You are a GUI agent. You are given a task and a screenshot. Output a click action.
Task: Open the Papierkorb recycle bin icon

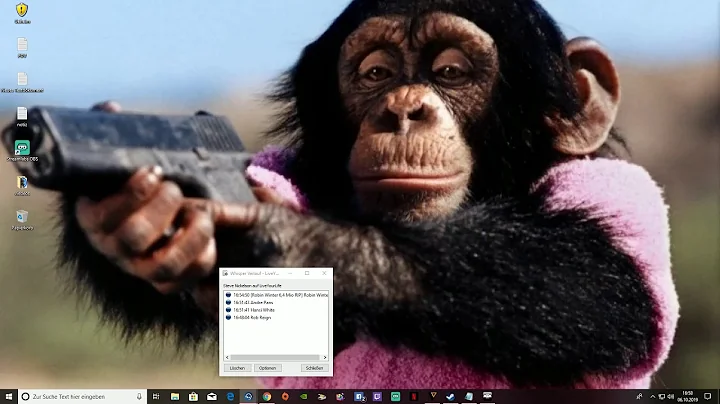[x=22, y=219]
